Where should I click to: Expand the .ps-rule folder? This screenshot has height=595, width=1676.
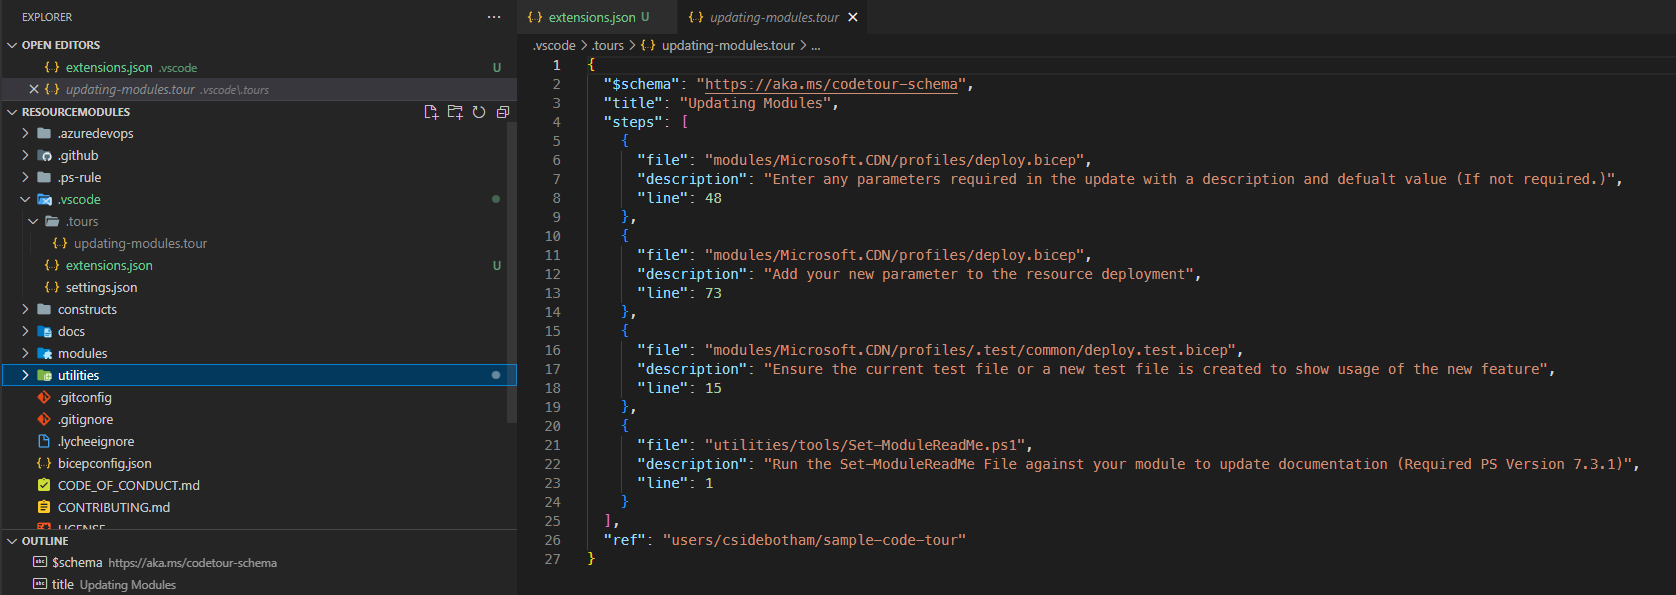[25, 177]
